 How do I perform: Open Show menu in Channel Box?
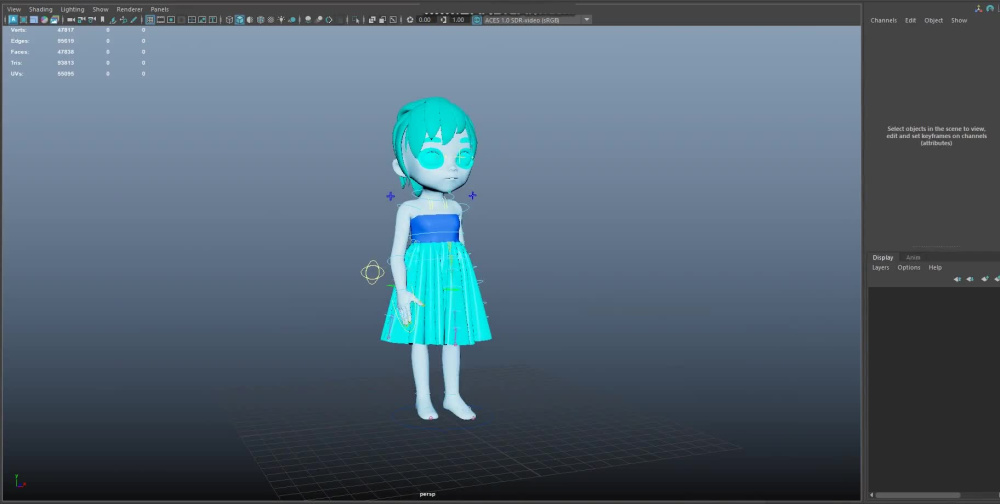pyautogui.click(x=959, y=20)
